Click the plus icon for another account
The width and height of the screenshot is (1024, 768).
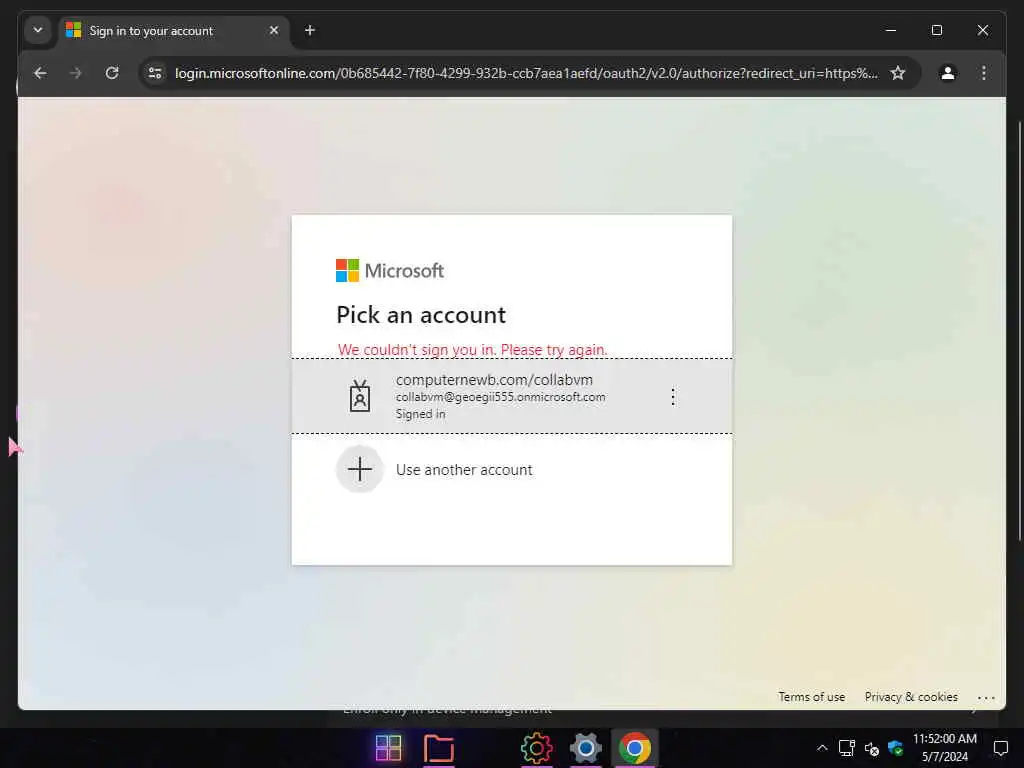tap(360, 469)
